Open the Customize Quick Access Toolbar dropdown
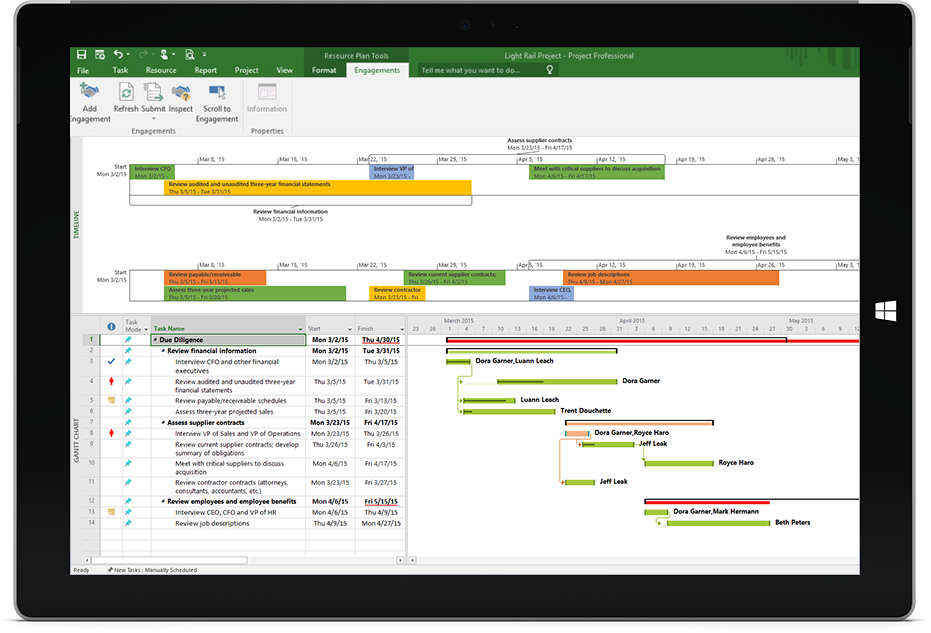This screenshot has width=931, height=633. [x=204, y=55]
